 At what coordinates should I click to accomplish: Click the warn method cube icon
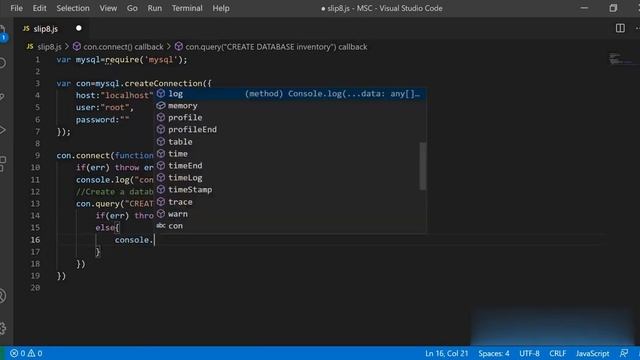click(x=161, y=214)
